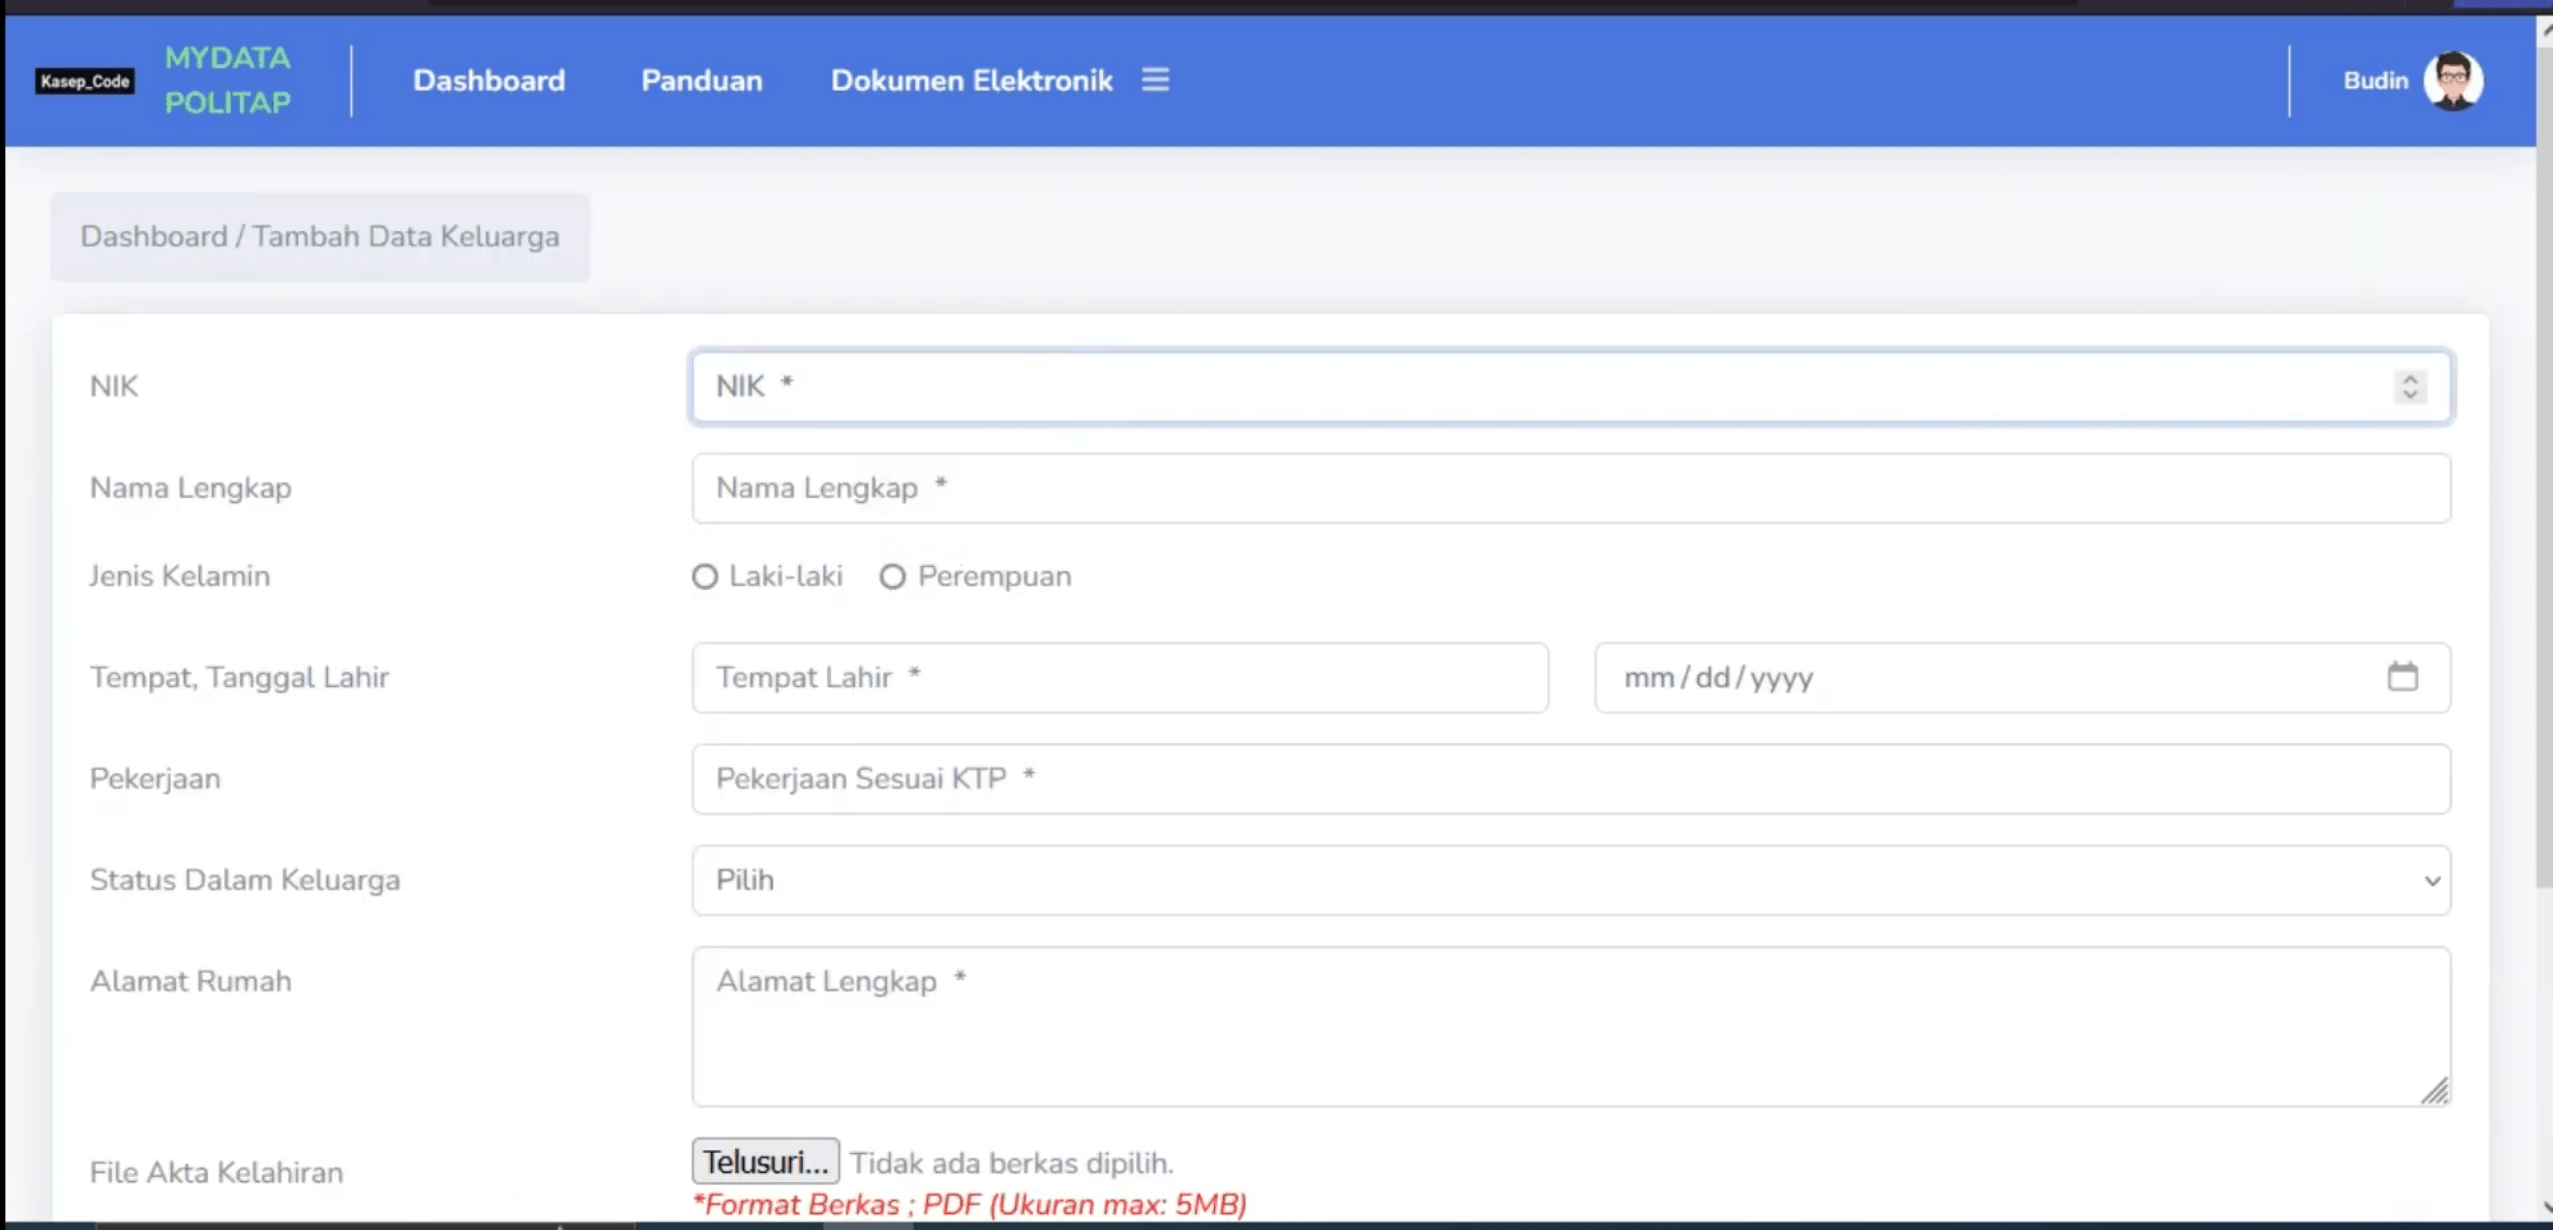Open the calendar picker icon in date field
2553x1230 pixels.
(2402, 677)
